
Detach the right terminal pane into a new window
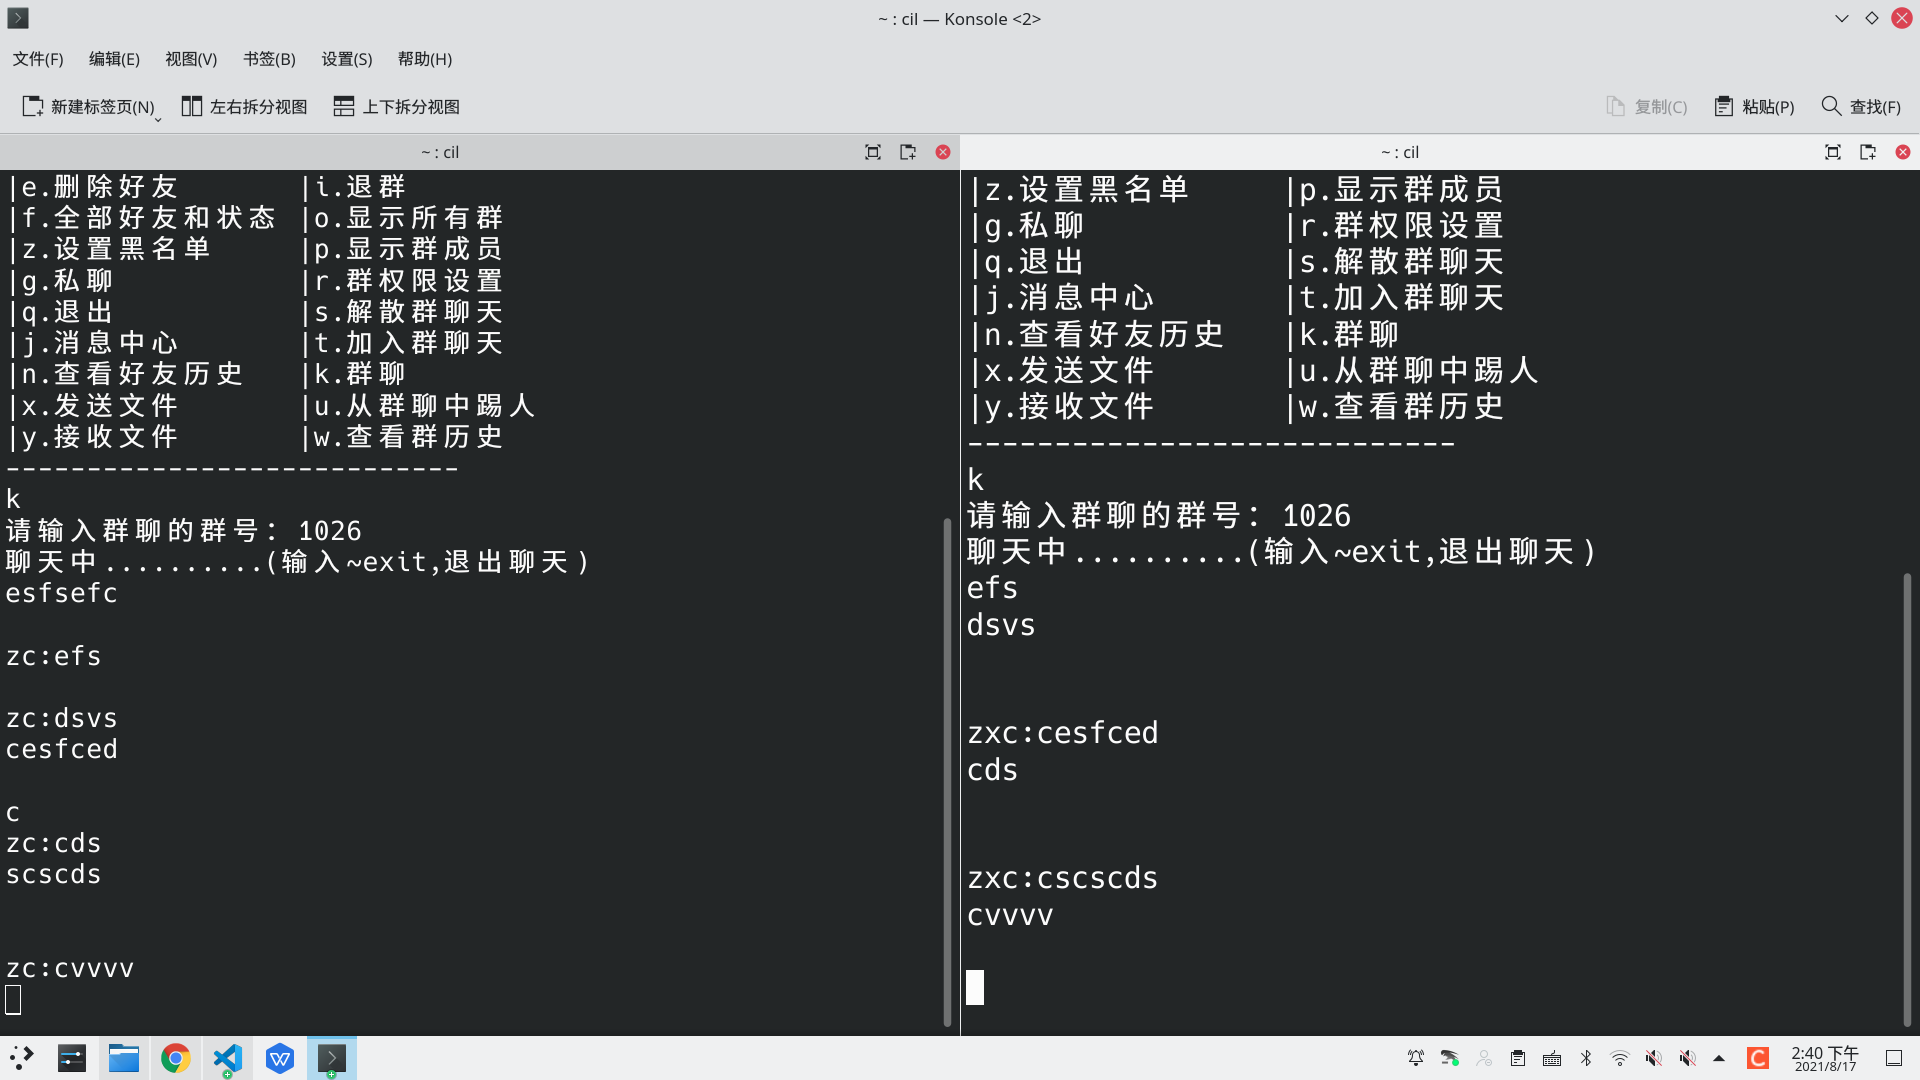[1868, 152]
